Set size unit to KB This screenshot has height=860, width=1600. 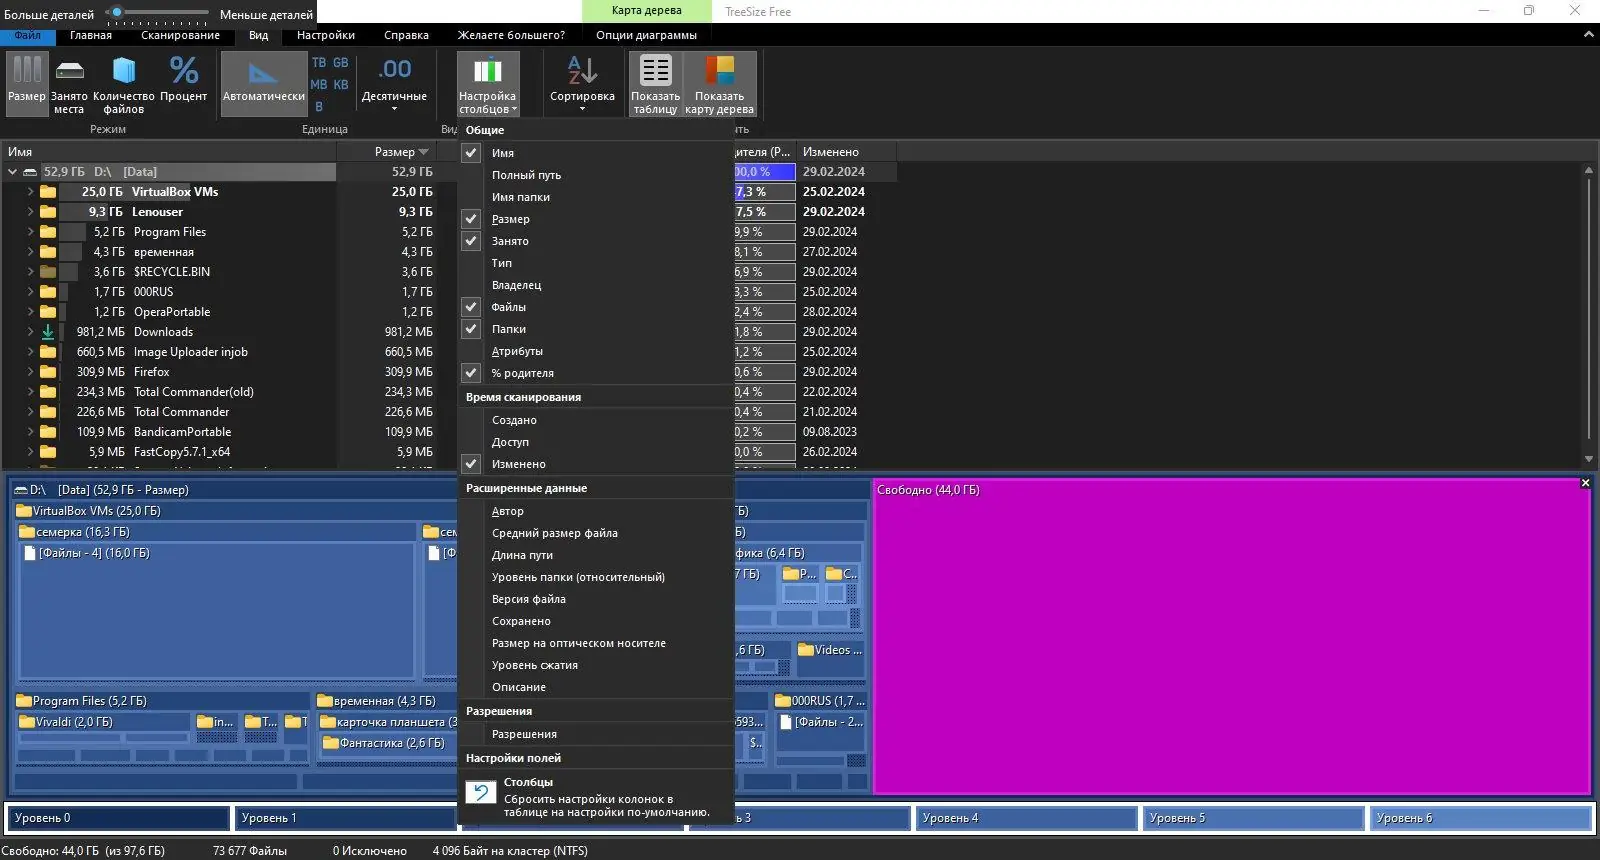click(341, 84)
